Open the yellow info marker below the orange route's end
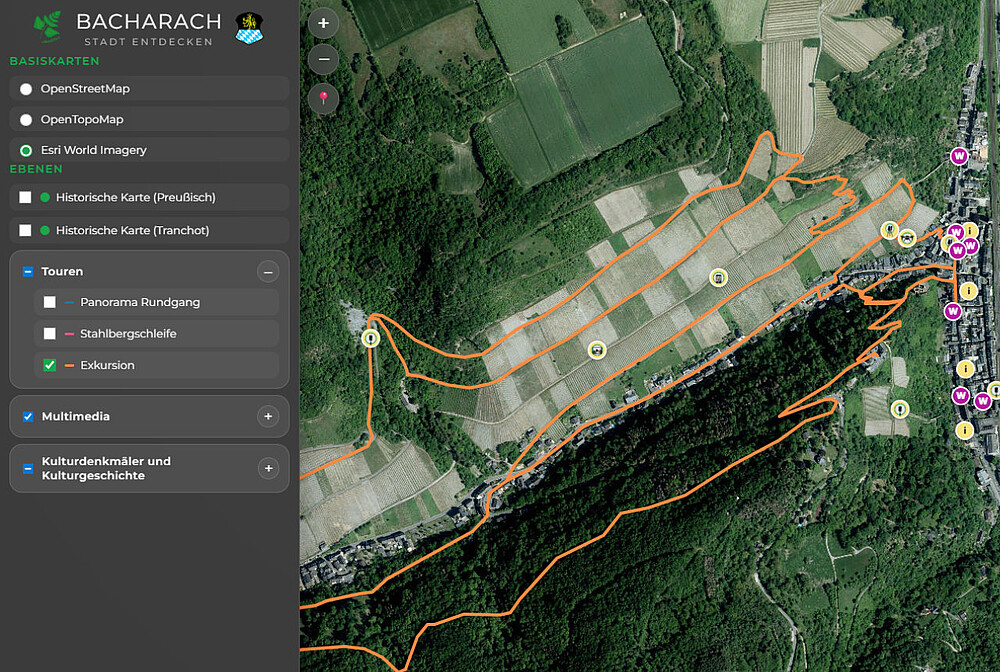The image size is (1000, 672). coord(967,290)
